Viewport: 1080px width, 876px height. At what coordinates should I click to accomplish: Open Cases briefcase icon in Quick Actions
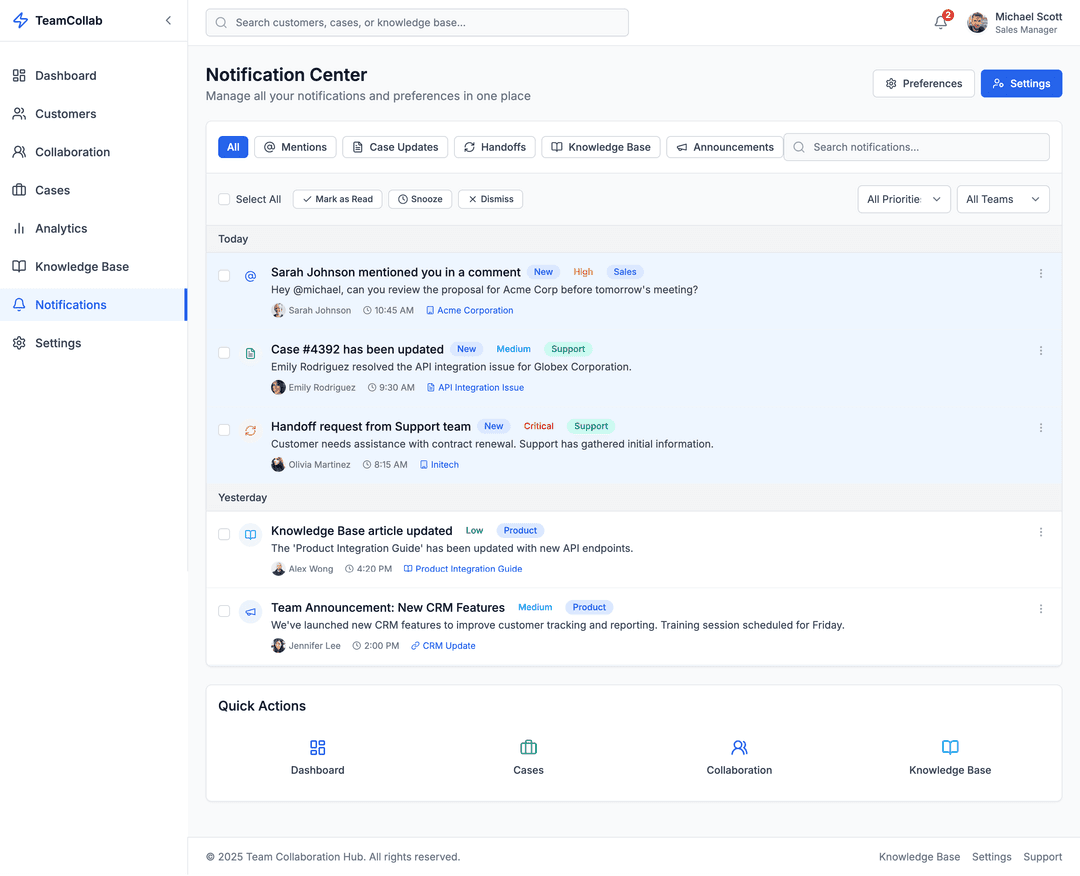click(528, 748)
